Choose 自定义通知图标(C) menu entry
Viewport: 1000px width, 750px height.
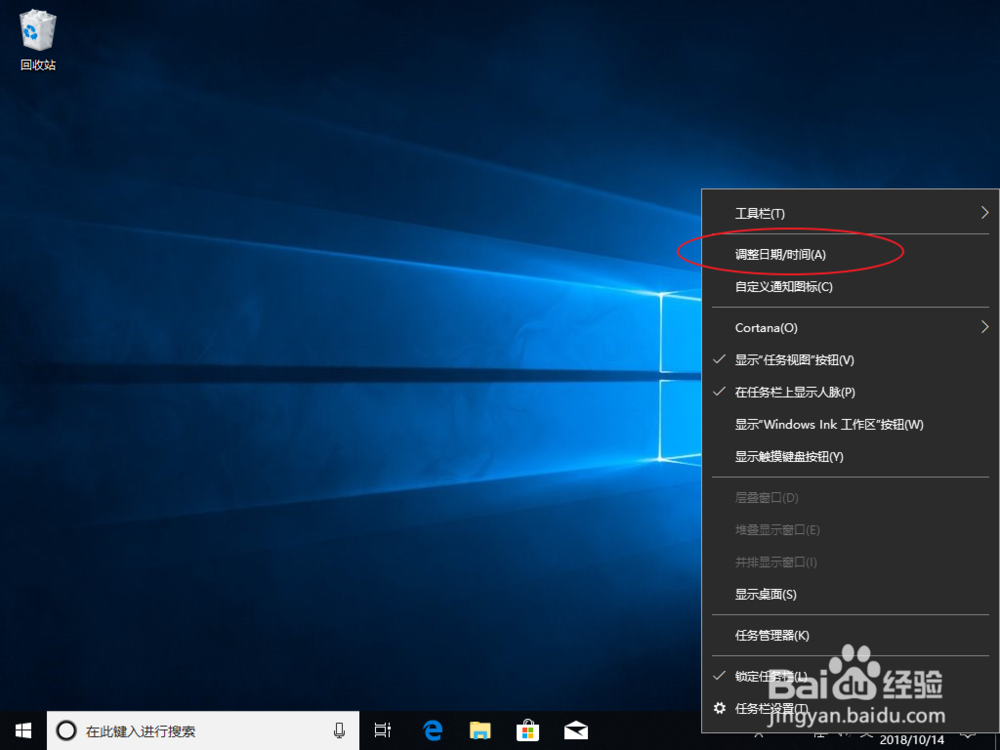click(x=850, y=286)
